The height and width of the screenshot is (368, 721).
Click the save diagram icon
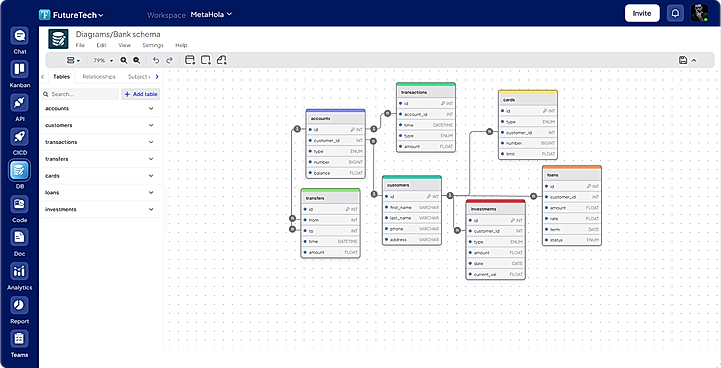pos(683,60)
